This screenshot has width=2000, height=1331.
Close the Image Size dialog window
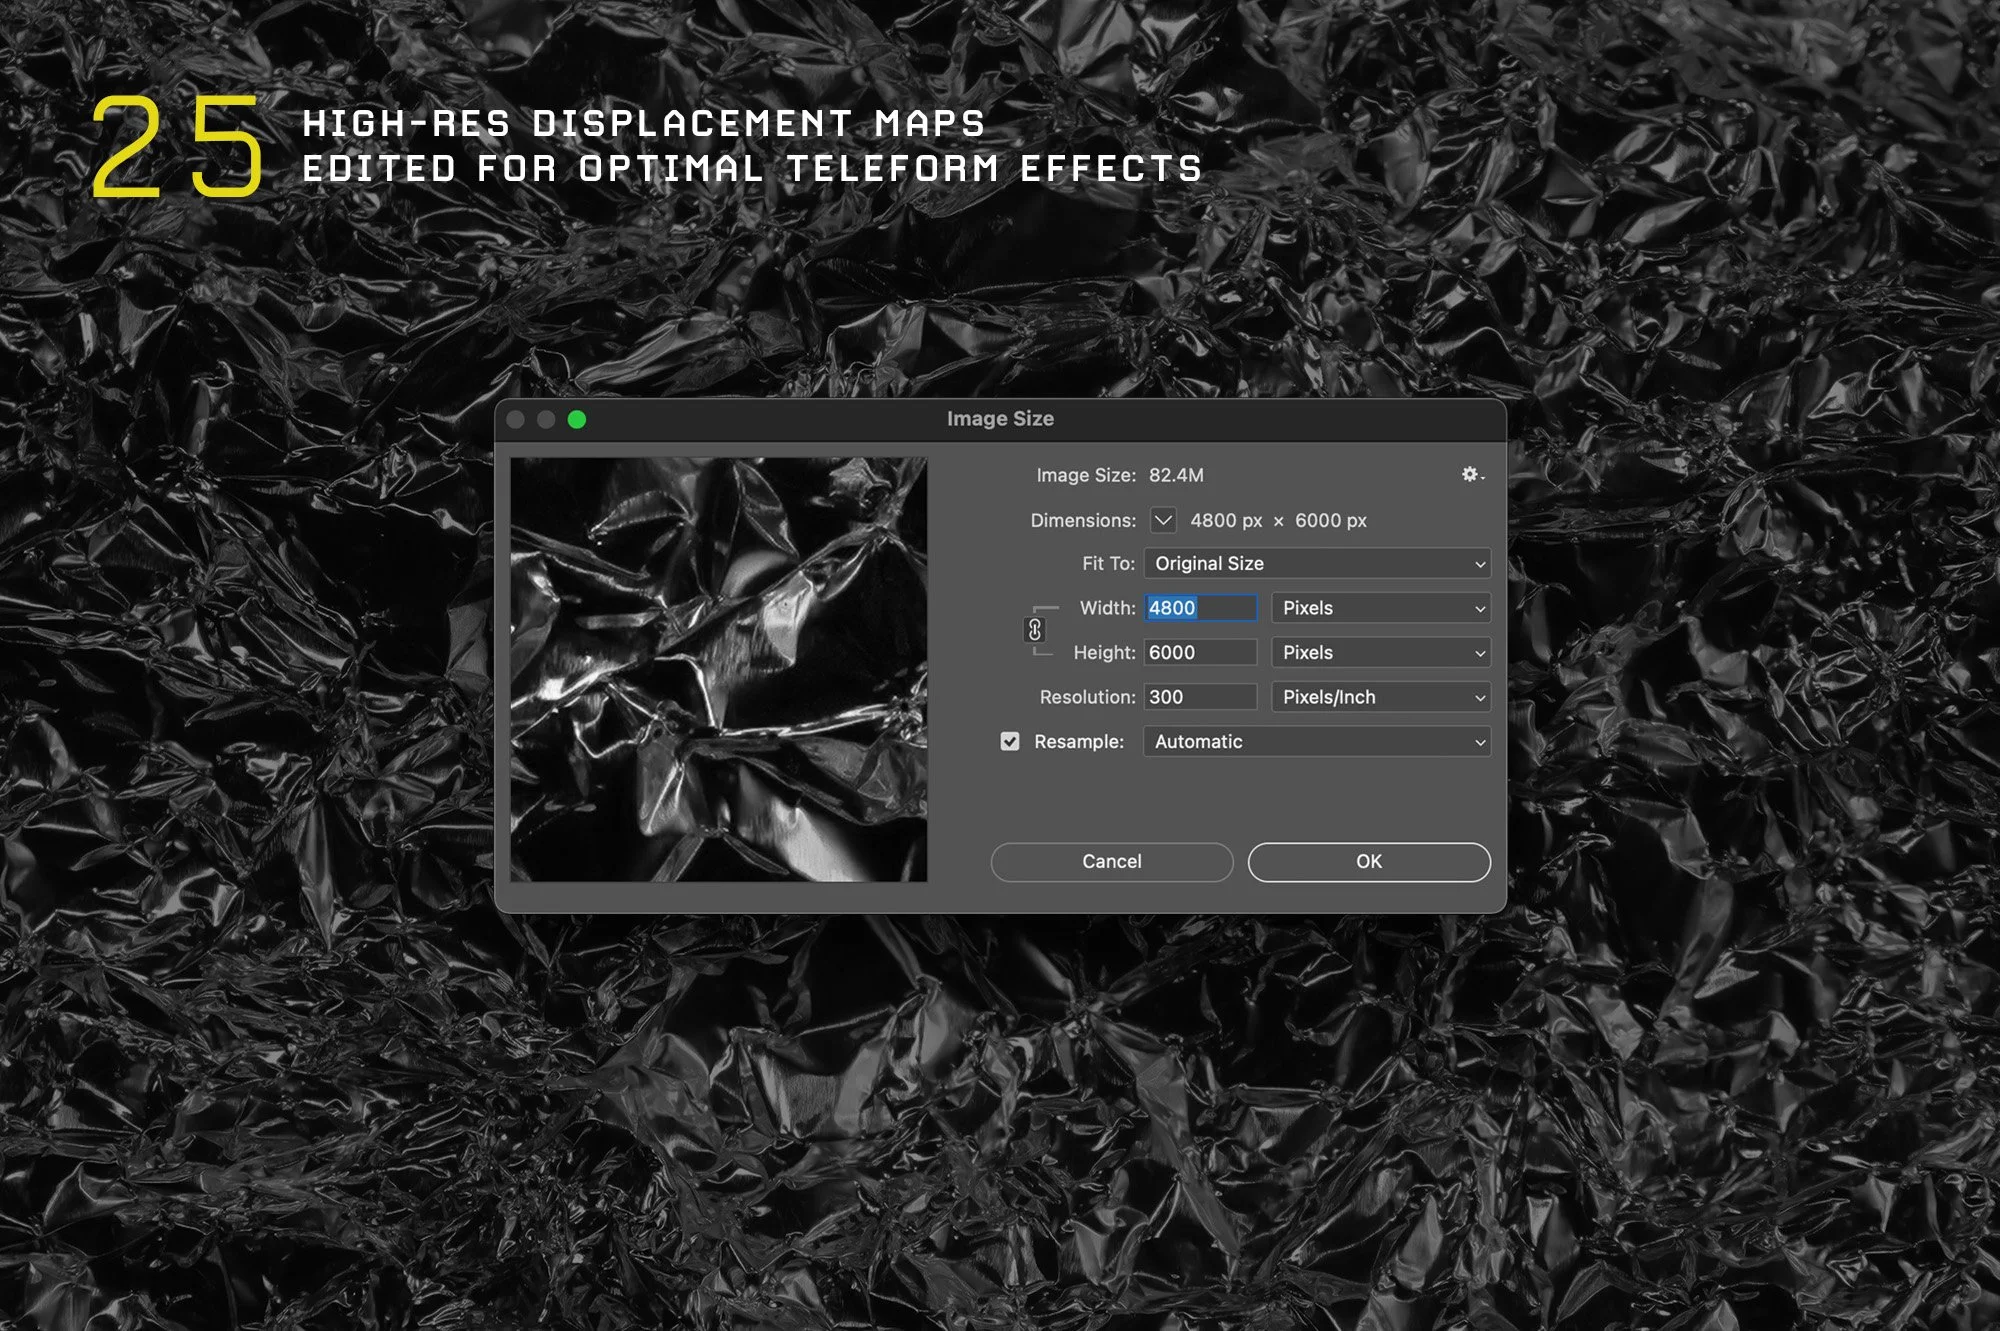(516, 420)
